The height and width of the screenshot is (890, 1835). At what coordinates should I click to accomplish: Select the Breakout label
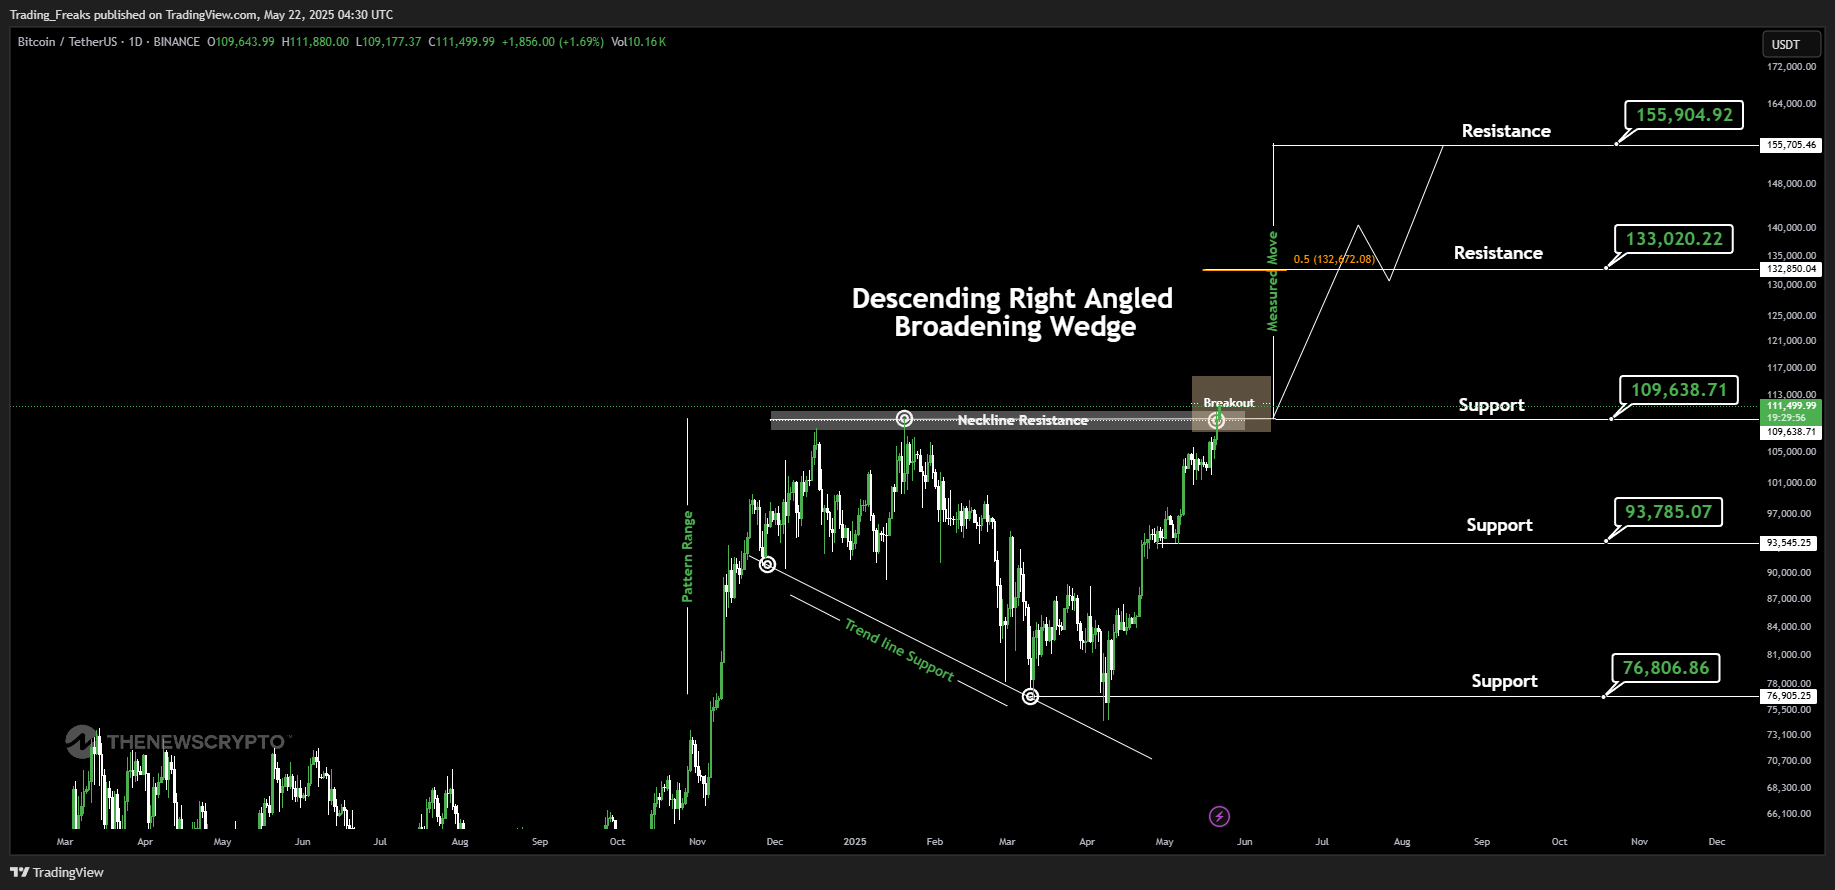pos(1229,403)
